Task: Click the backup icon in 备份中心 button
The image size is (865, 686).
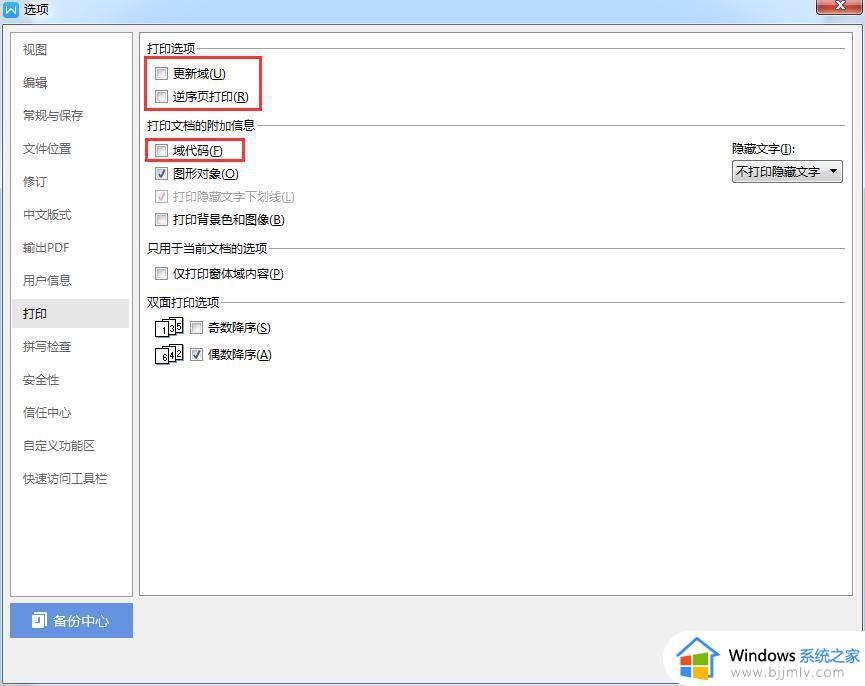Action: coord(39,620)
